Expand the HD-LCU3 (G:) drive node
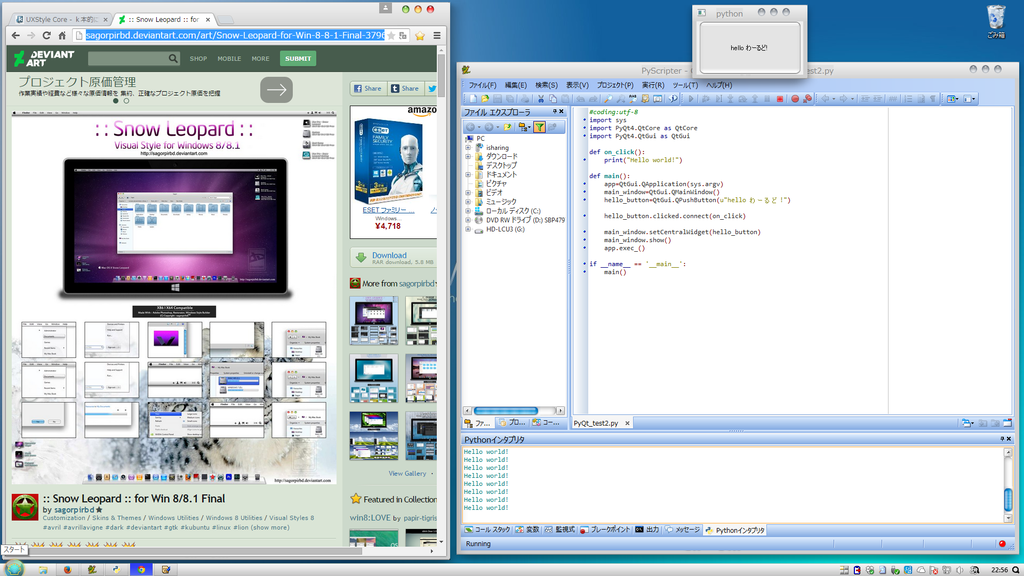The width and height of the screenshot is (1024, 576). pos(468,229)
